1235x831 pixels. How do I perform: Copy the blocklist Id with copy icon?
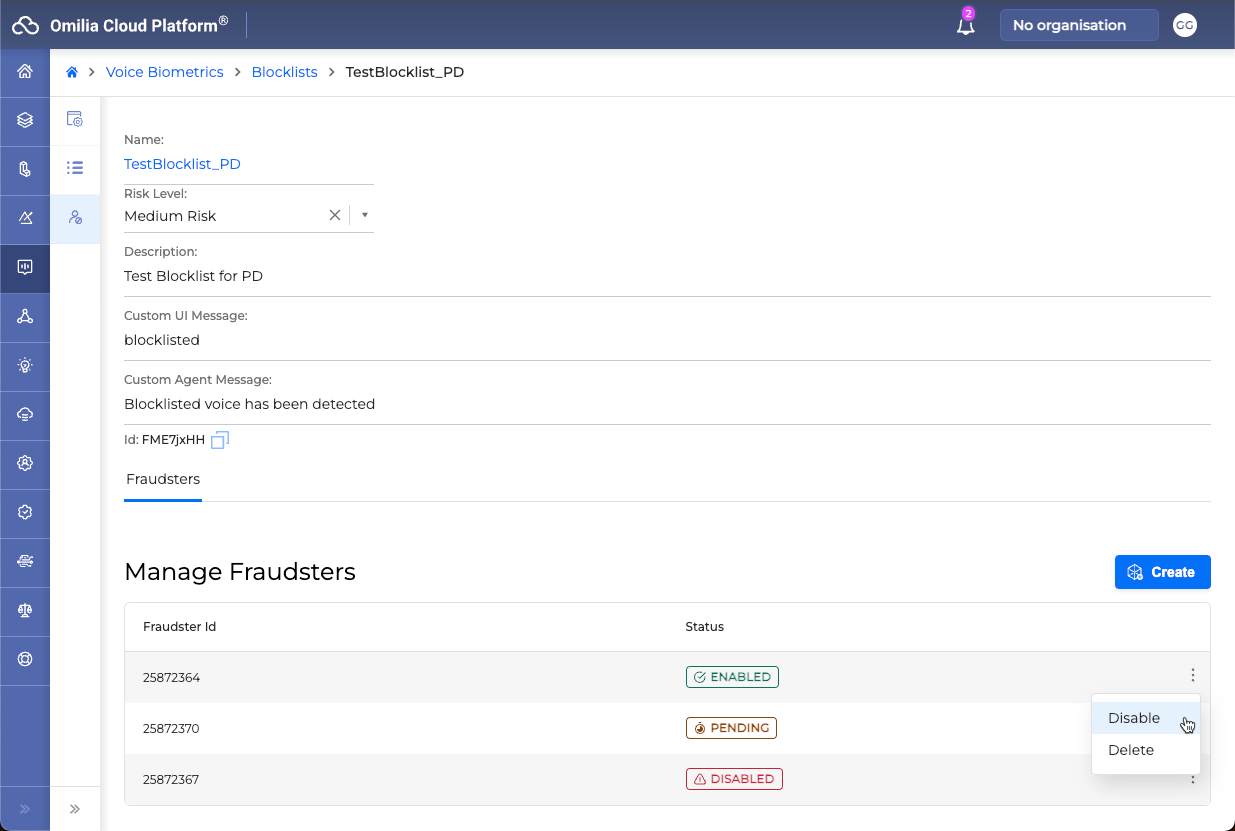(220, 440)
